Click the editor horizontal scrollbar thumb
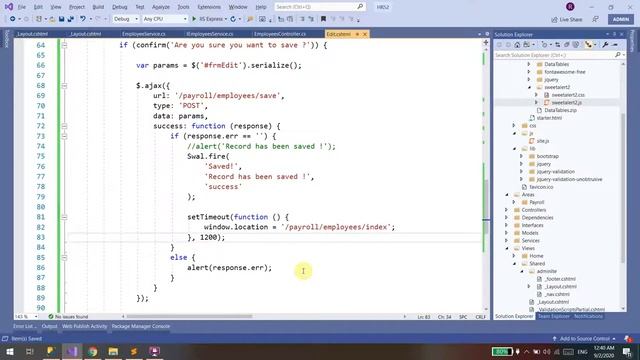This screenshot has height=360, width=640. tap(189, 316)
